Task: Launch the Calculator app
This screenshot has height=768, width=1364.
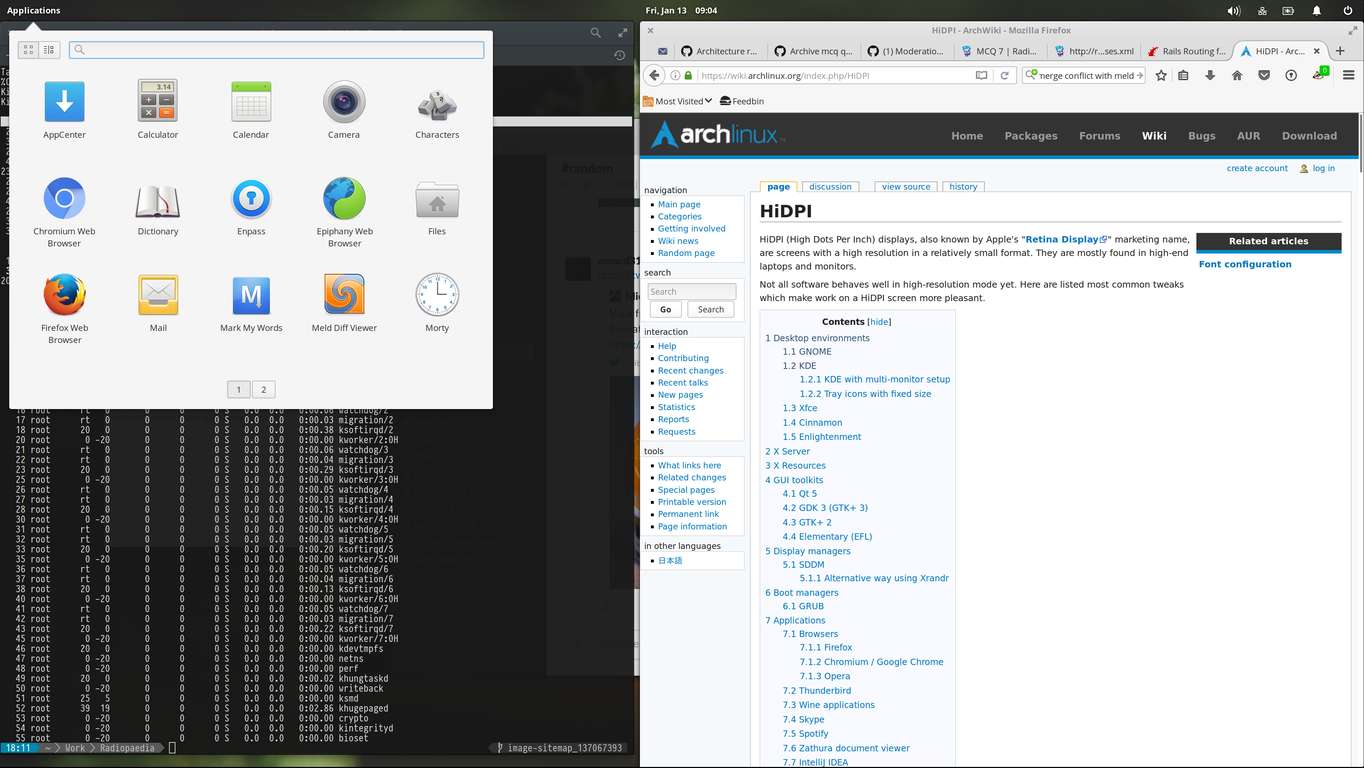Action: (x=158, y=109)
